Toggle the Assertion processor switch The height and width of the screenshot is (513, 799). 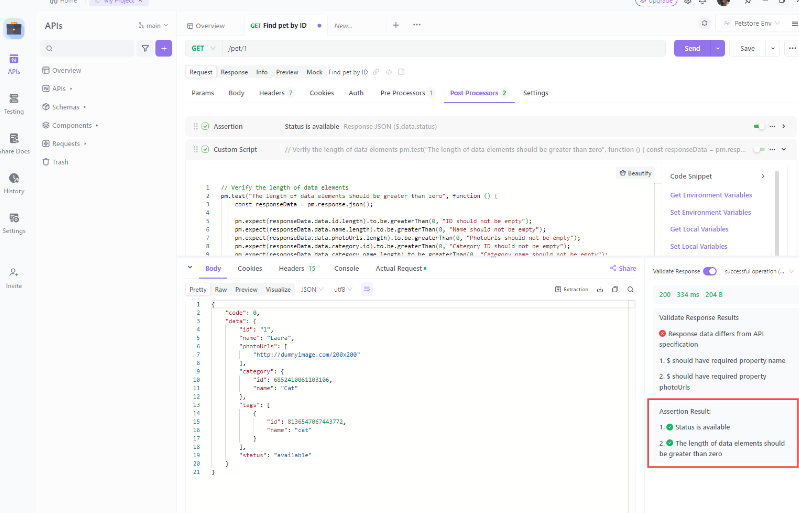[759, 126]
